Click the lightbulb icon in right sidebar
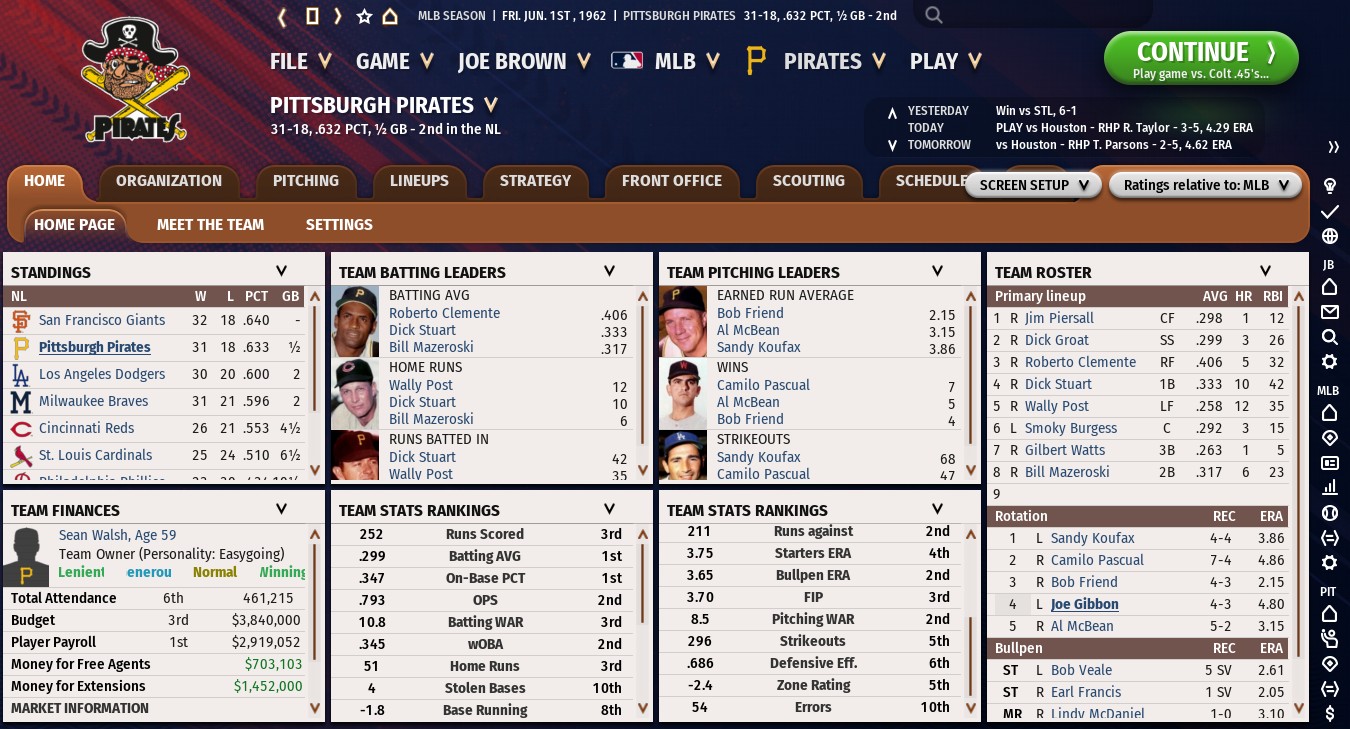This screenshot has height=729, width=1350. tap(1330, 186)
